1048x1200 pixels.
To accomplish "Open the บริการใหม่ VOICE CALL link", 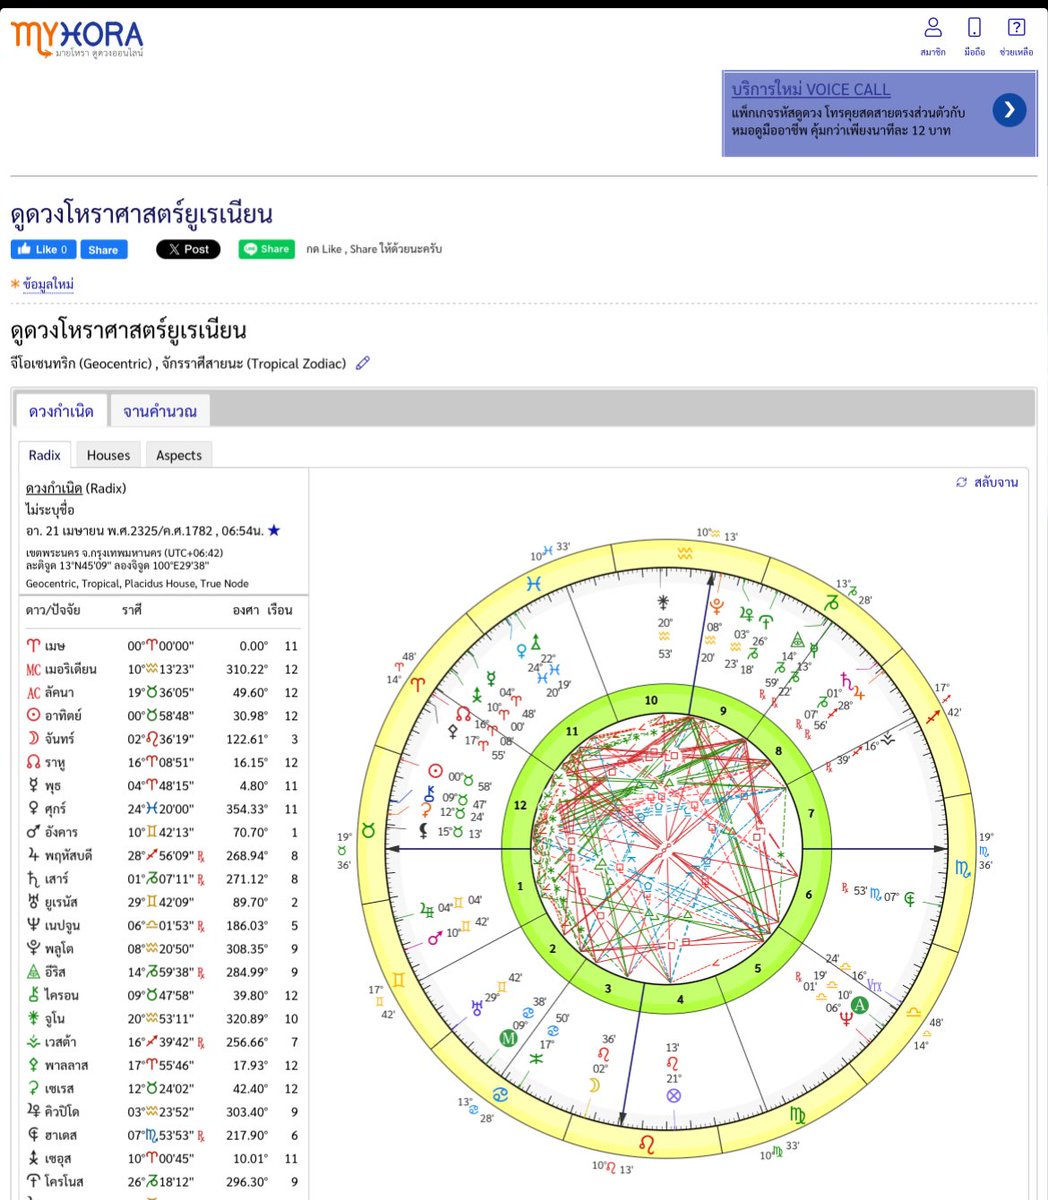I will [811, 89].
